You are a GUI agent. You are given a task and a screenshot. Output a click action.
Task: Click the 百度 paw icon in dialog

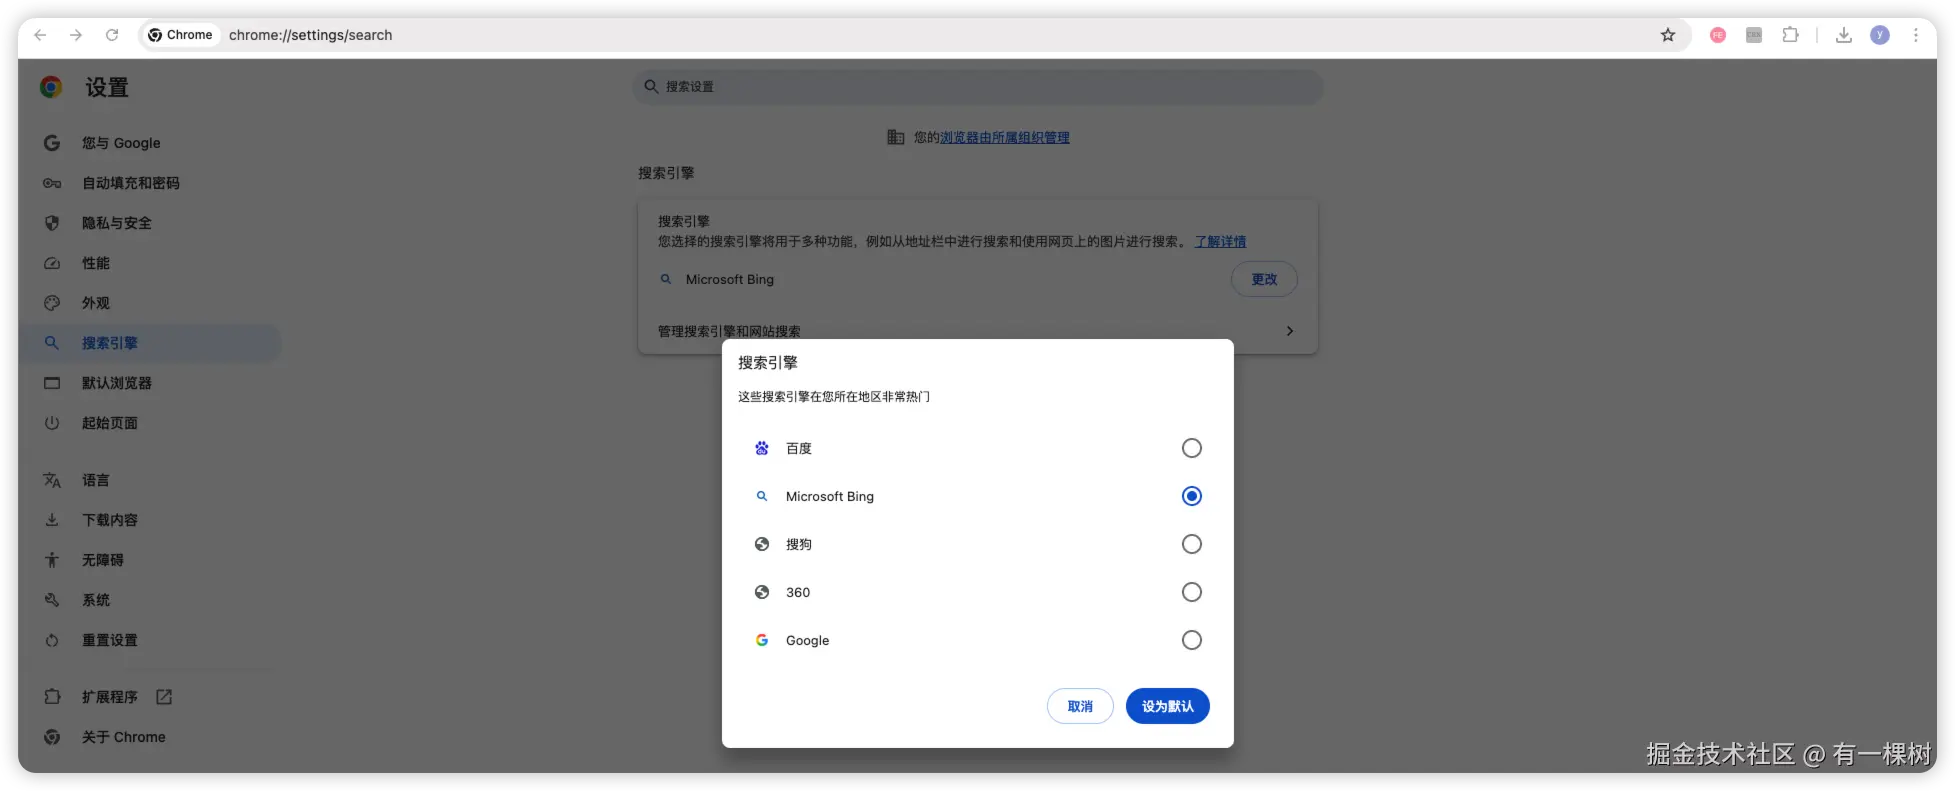tap(762, 448)
